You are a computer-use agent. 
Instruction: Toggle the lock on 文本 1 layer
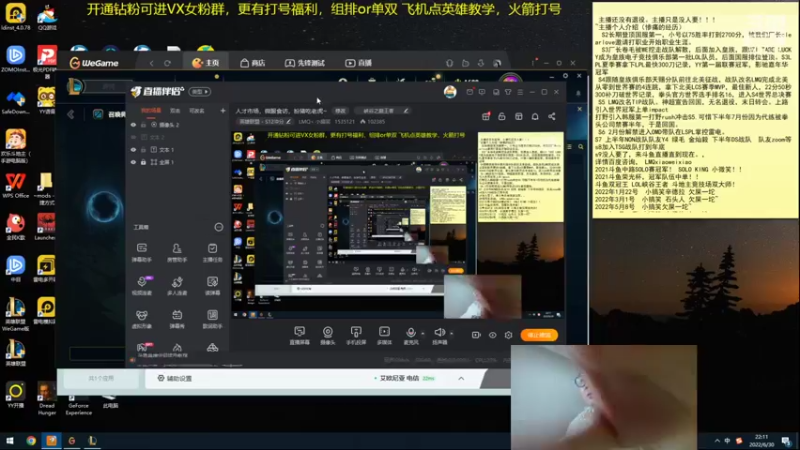coord(143,149)
